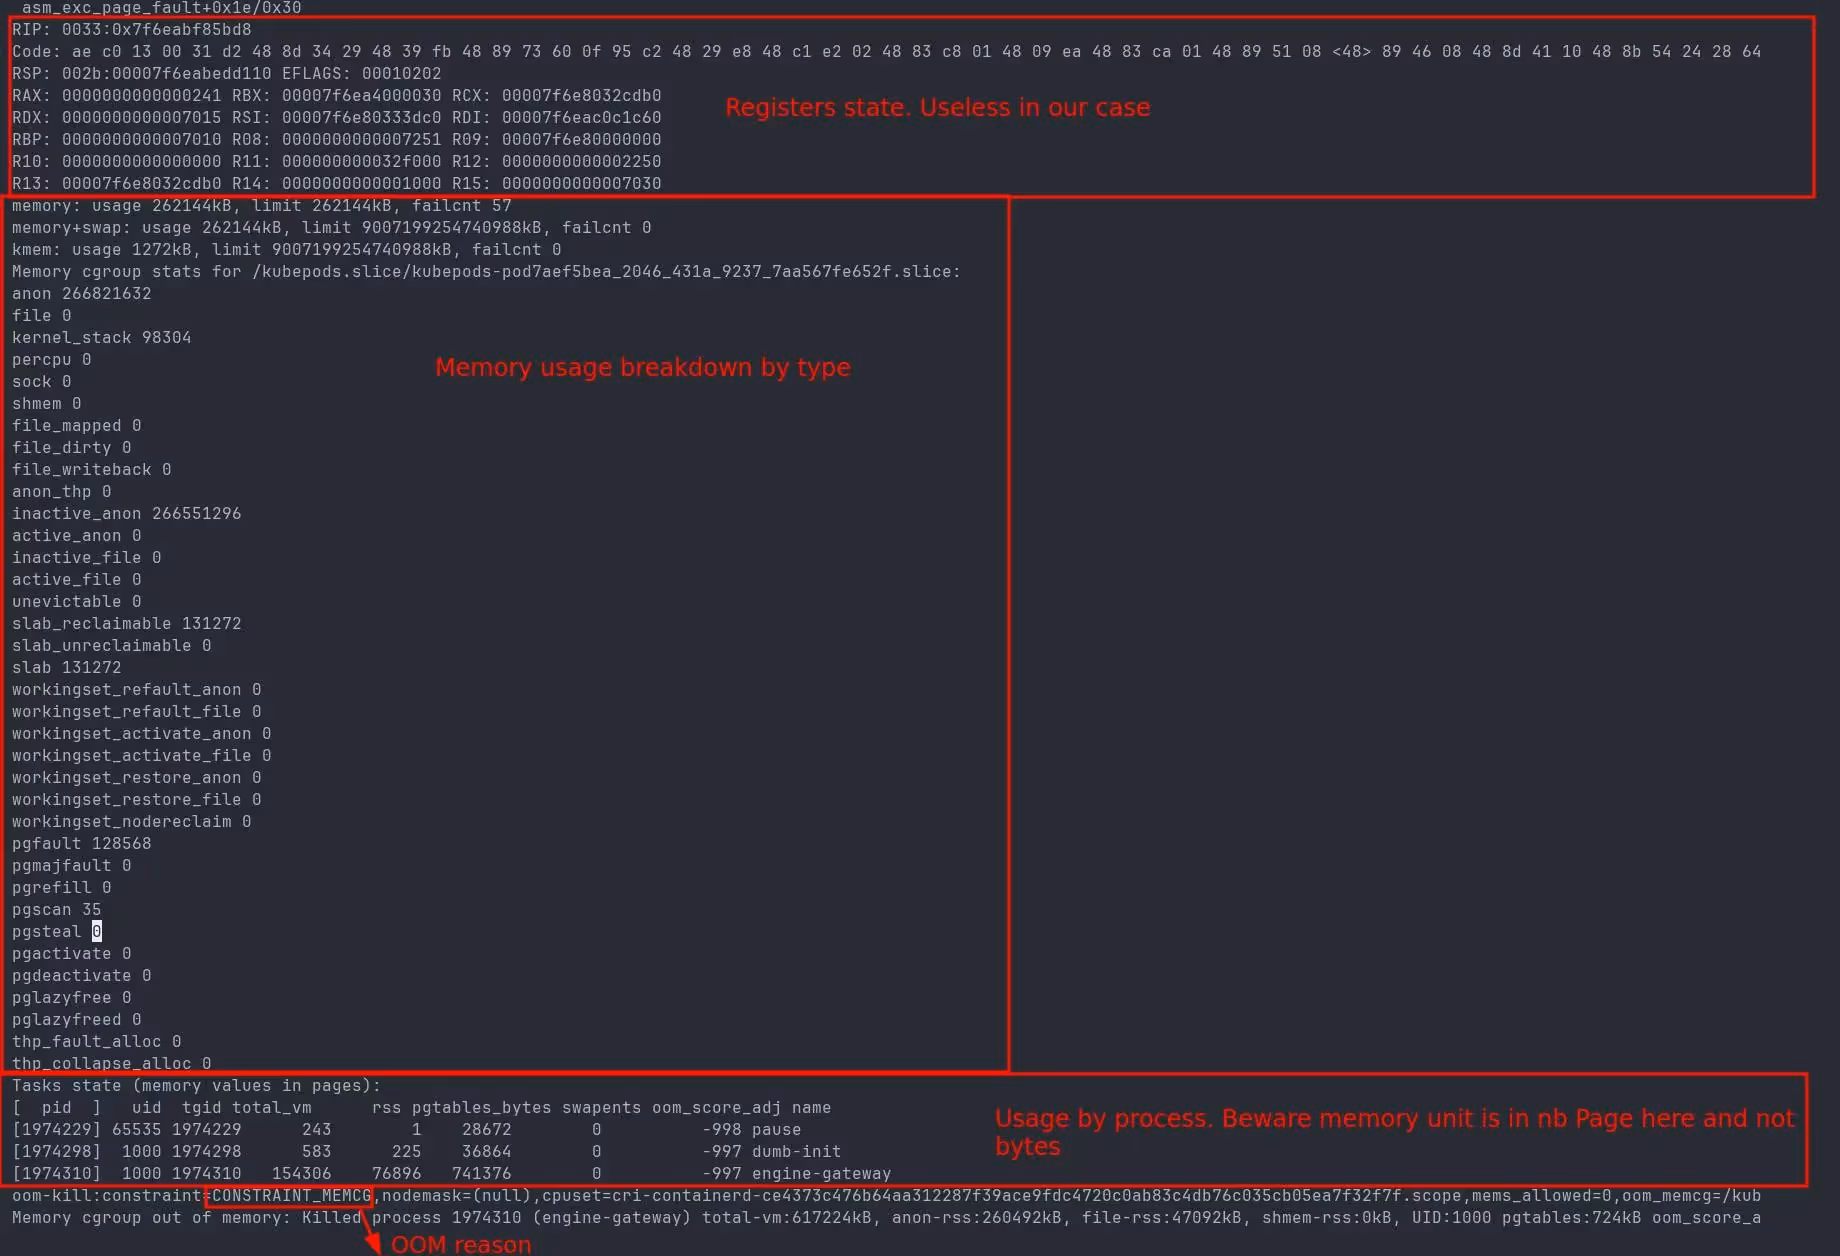This screenshot has width=1840, height=1256.
Task: Click the 'thp_collapse_alloc 0' line
Action: 112,1064
